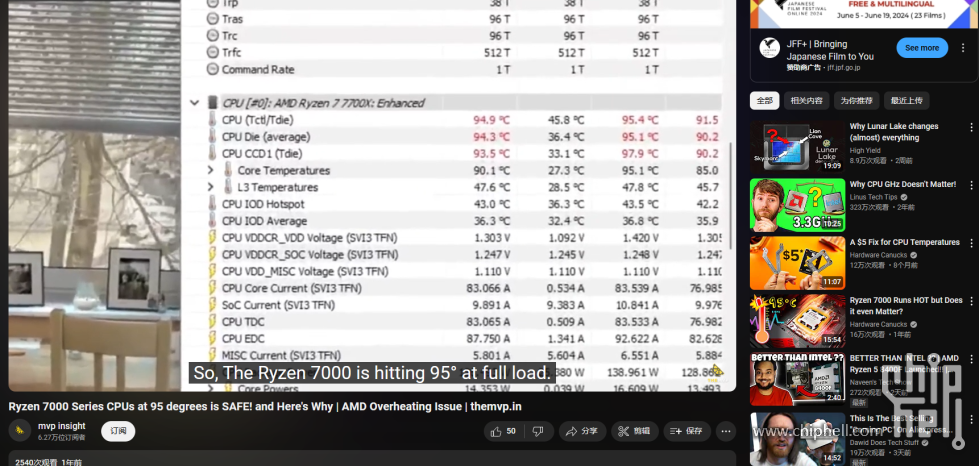Open Ryzen 7000 Runs HOT video thumbnail

797,321
